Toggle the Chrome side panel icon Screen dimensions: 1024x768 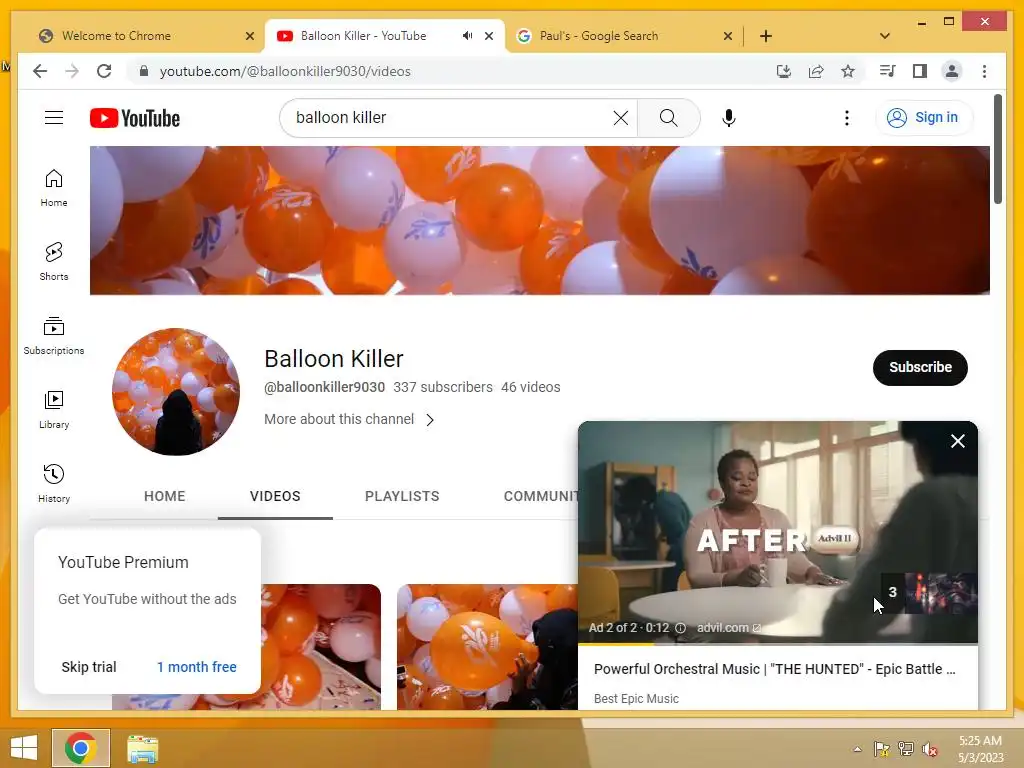(x=920, y=71)
